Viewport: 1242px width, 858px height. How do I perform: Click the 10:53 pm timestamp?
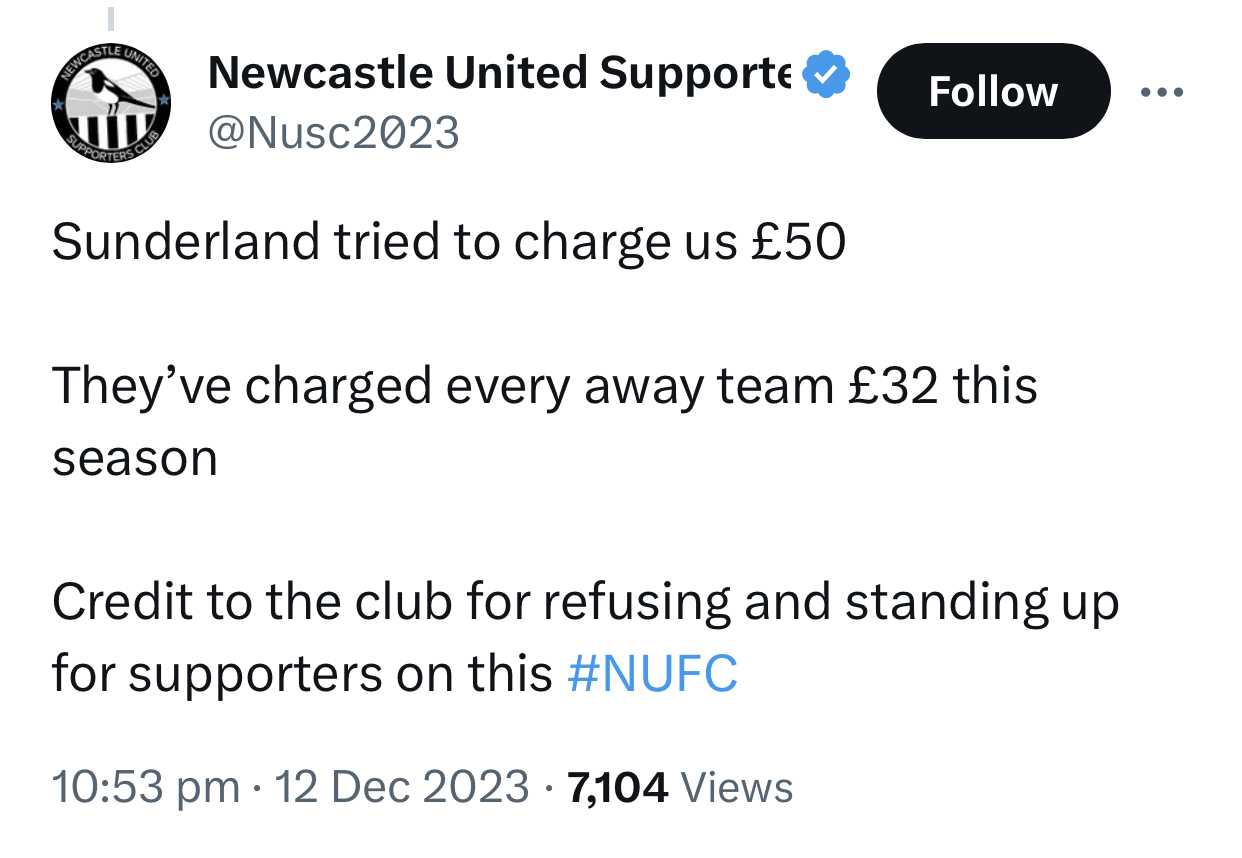pyautogui.click(x=146, y=787)
